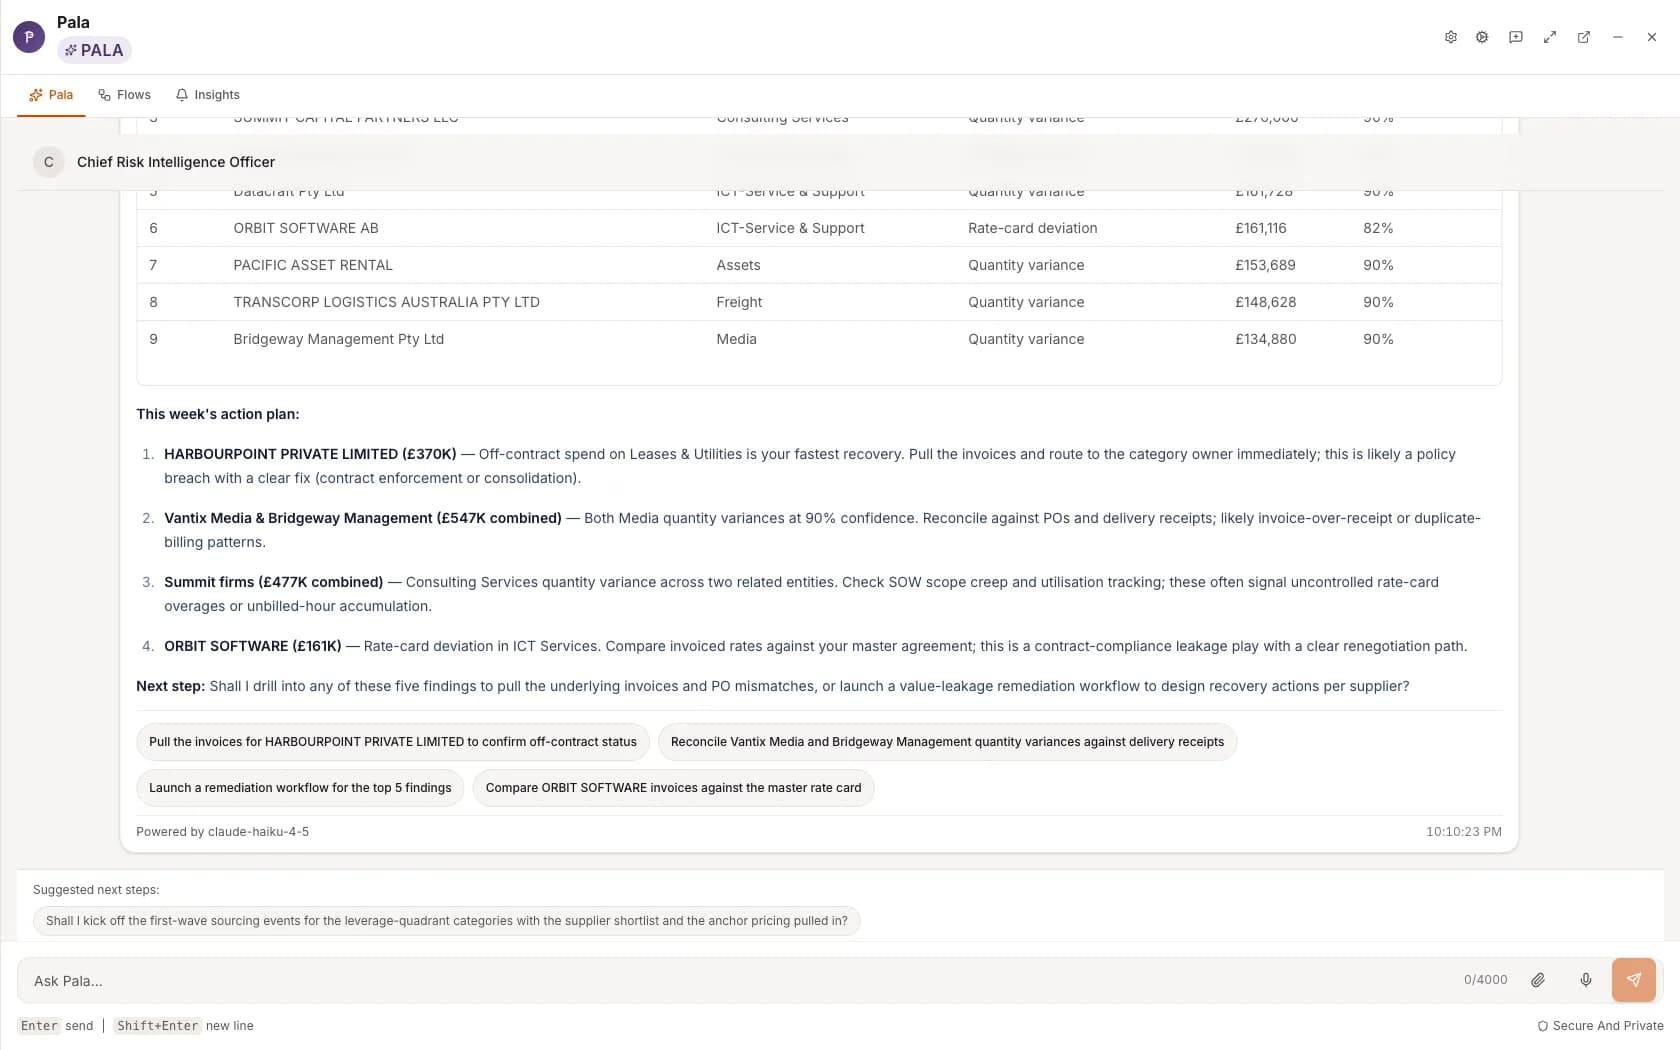Click the C avatar beside Chief Risk Intelligence Officer
1680x1050 pixels.
pyautogui.click(x=49, y=162)
